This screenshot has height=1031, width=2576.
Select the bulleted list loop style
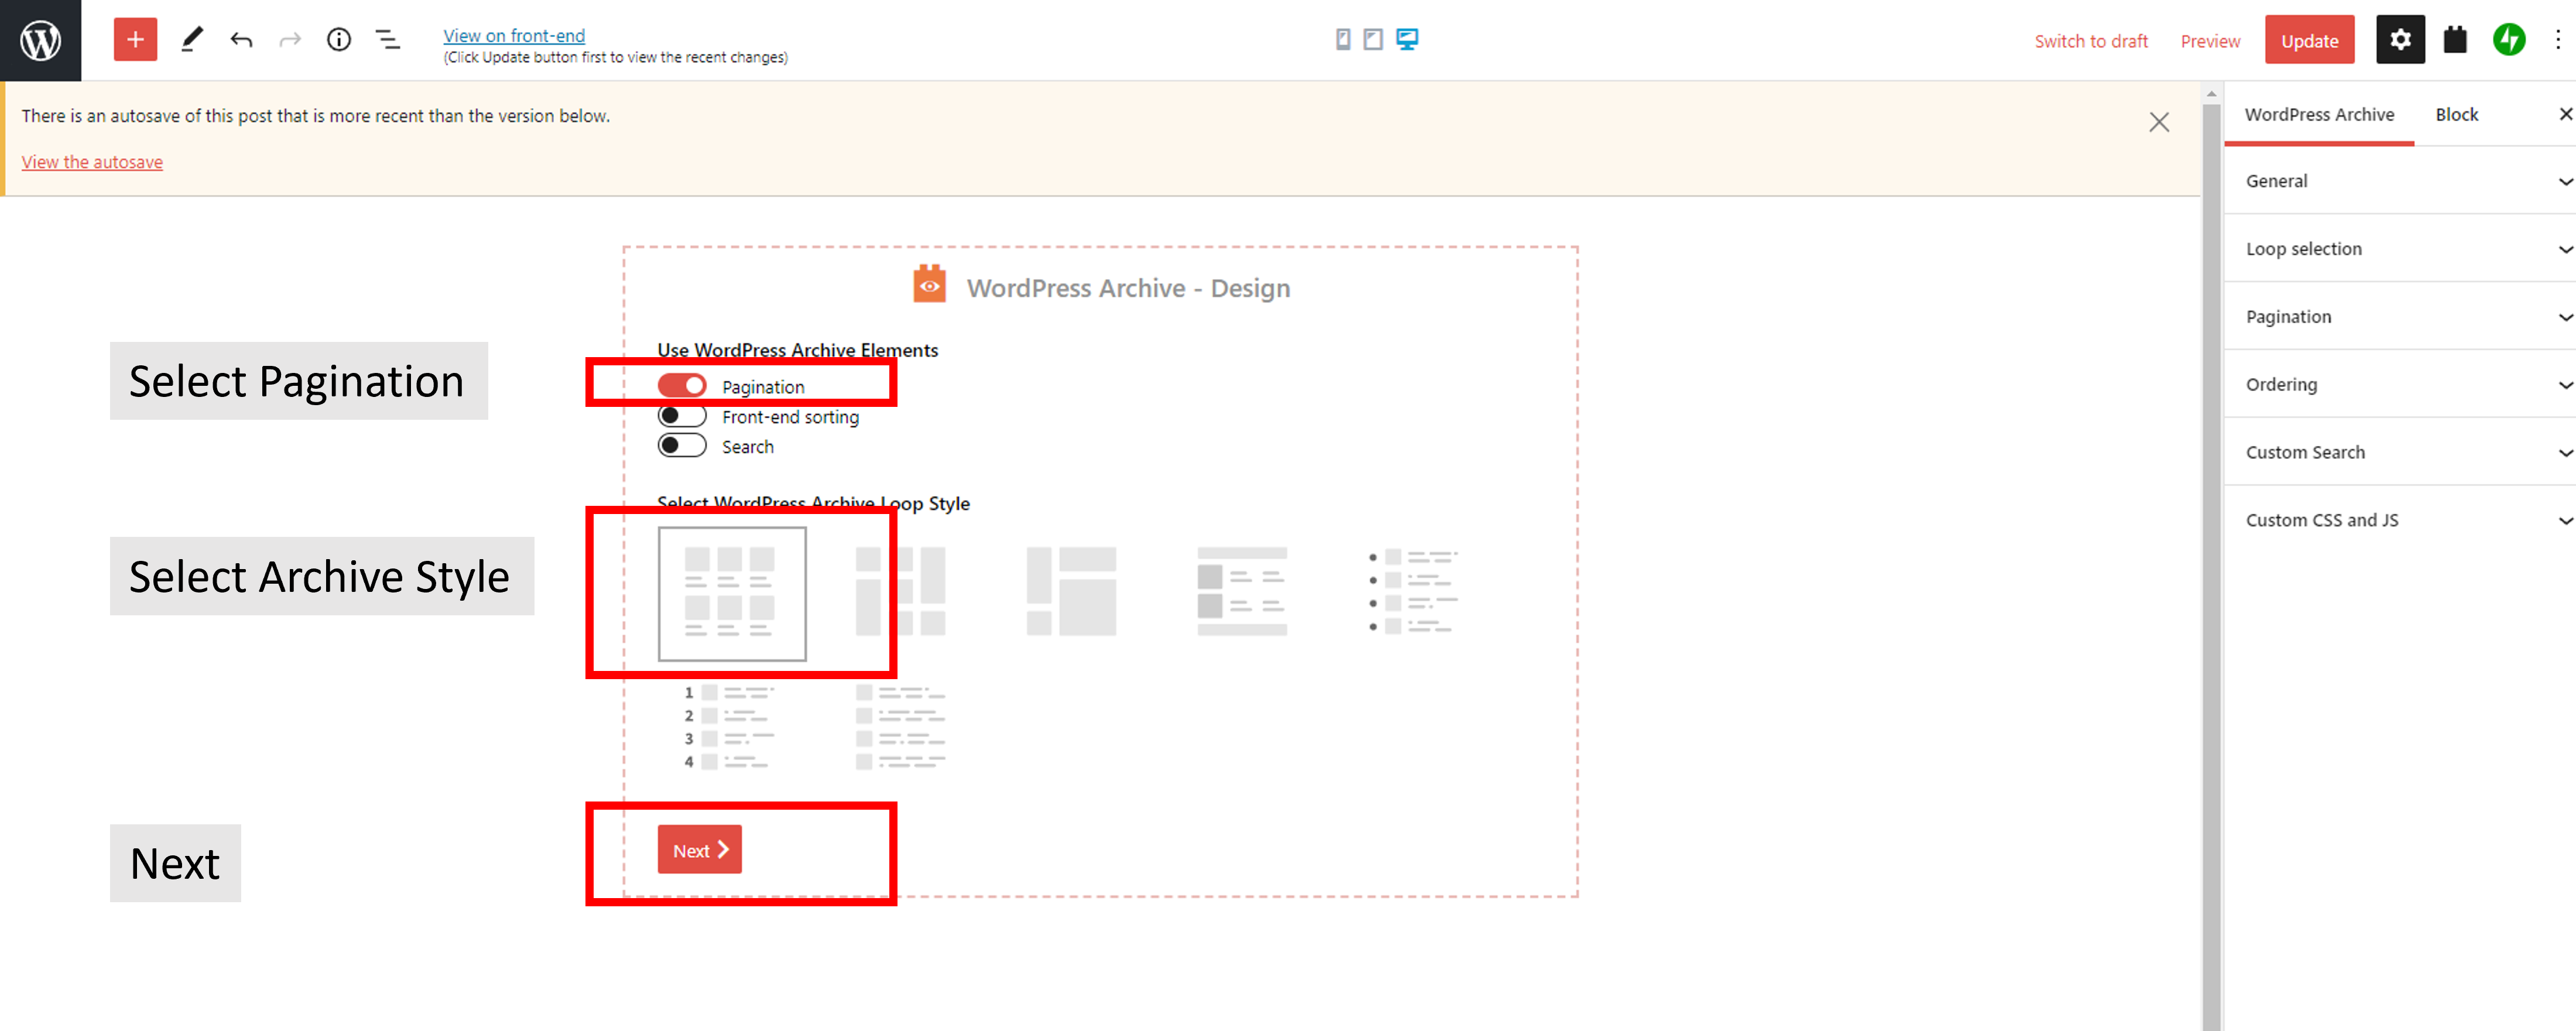[x=1413, y=591]
